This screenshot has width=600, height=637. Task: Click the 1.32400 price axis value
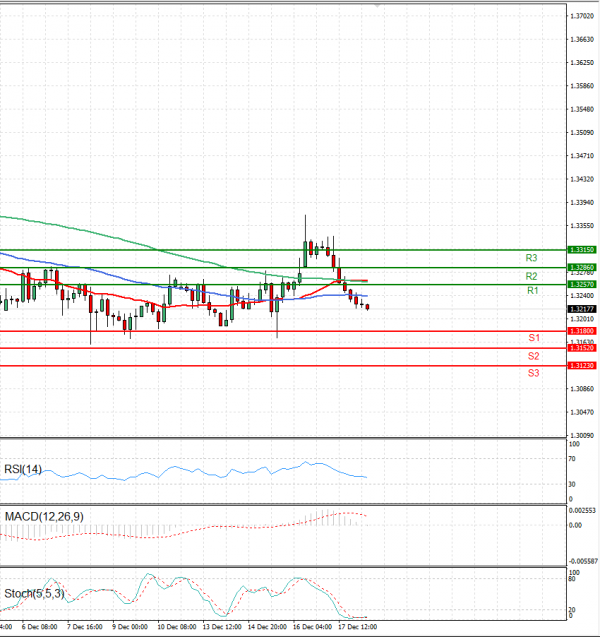582,295
